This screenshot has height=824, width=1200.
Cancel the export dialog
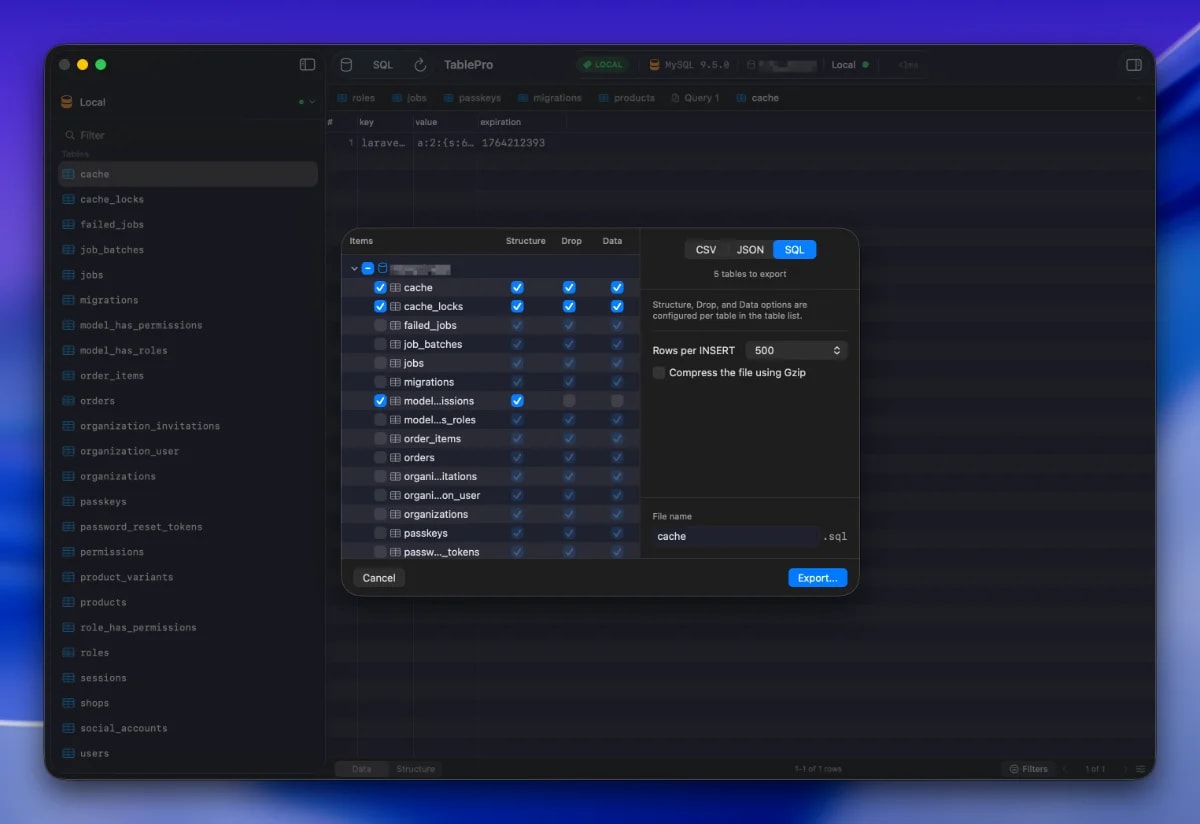pyautogui.click(x=379, y=577)
